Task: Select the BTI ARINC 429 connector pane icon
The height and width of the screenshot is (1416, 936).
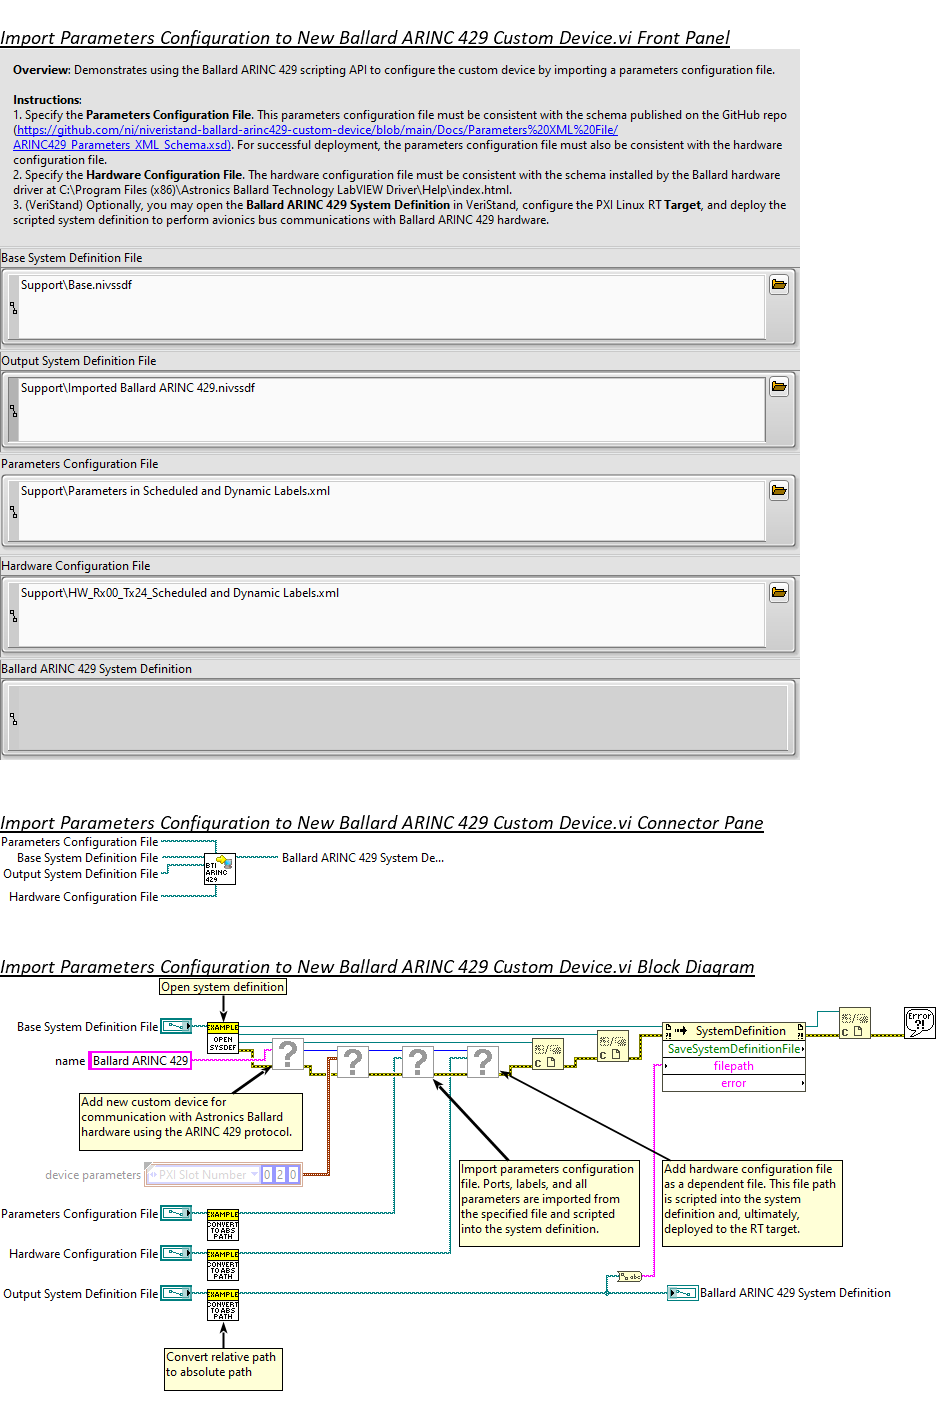Action: coord(220,868)
